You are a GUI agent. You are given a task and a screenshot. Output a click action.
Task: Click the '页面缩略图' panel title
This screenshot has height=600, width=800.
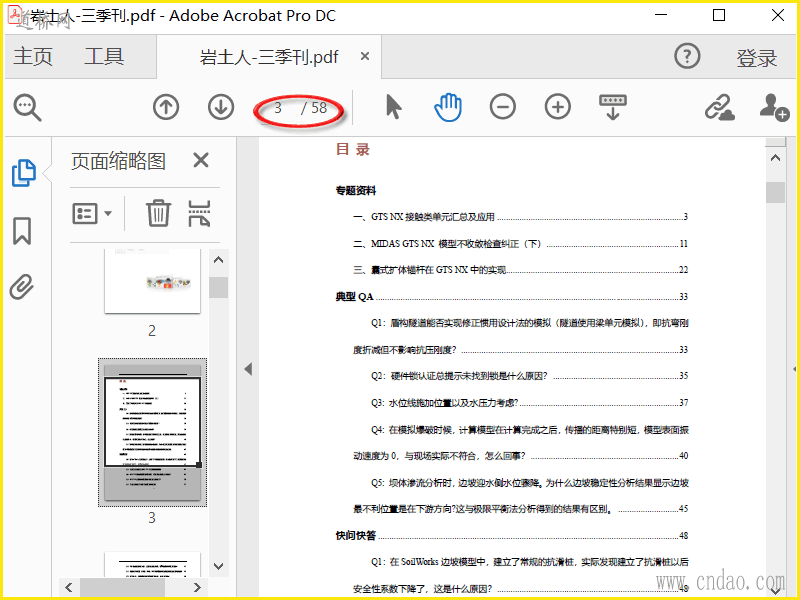(118, 161)
